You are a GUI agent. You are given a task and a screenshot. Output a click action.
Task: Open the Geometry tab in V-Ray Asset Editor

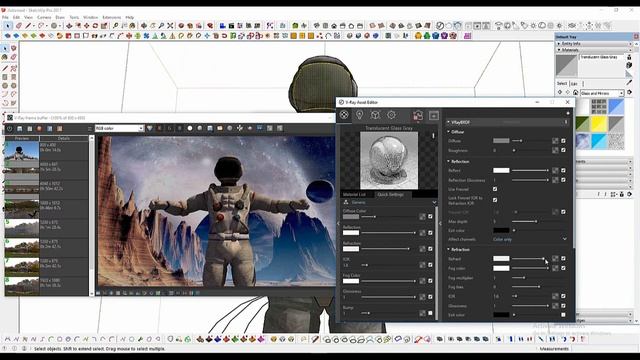pyautogui.click(x=375, y=115)
